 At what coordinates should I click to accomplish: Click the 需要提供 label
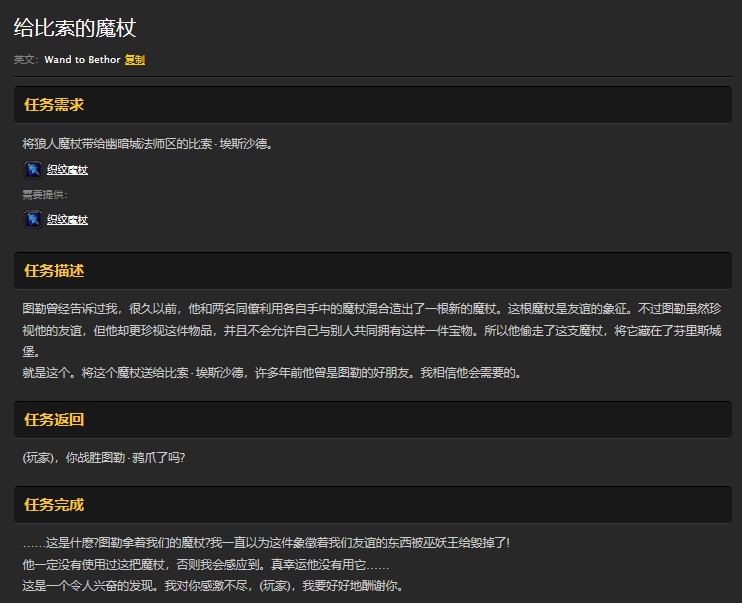coord(45,195)
